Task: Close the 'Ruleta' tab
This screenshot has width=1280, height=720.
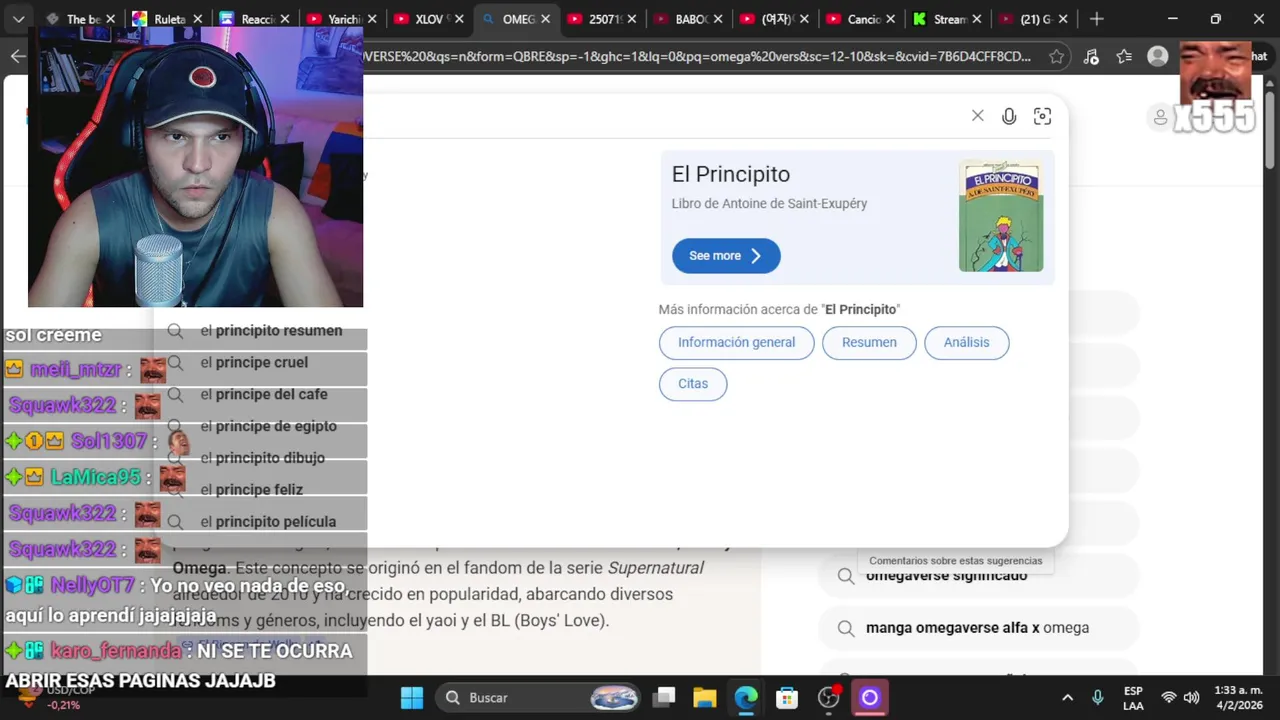Action: click(x=198, y=19)
